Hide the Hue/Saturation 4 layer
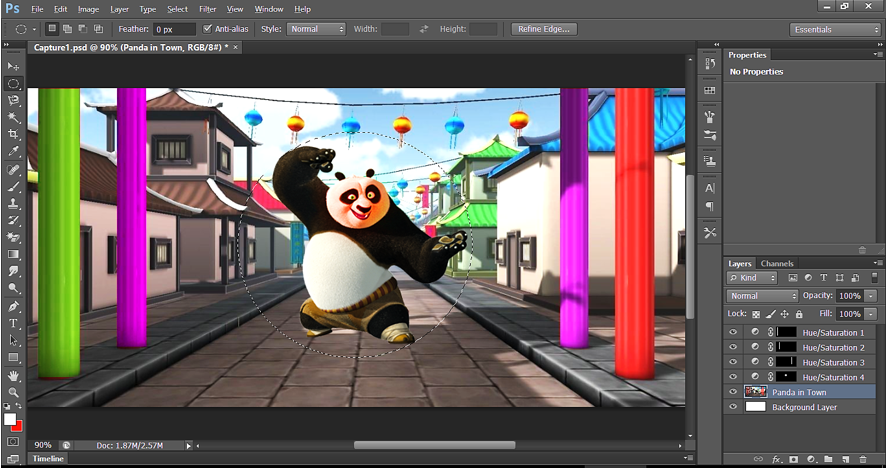Screen dimensions: 887x468 (733, 377)
